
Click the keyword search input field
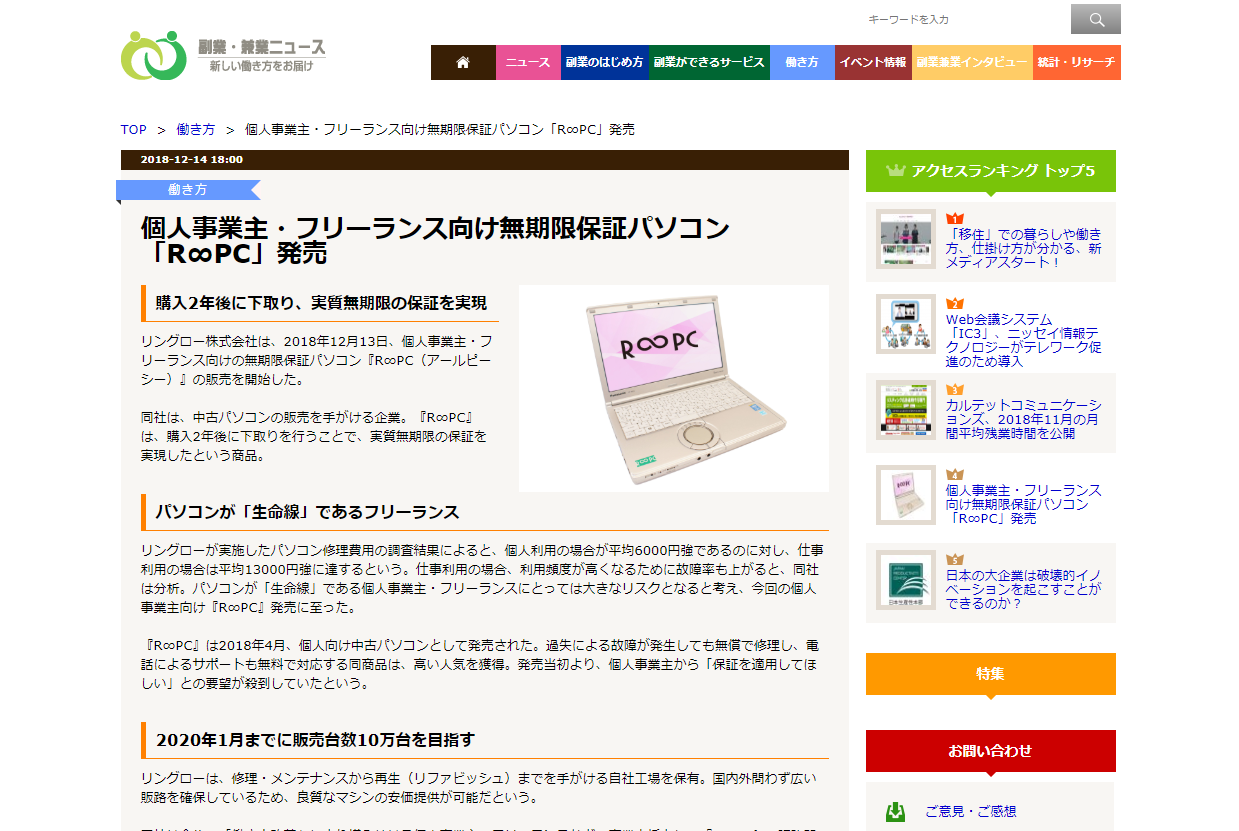tap(962, 19)
